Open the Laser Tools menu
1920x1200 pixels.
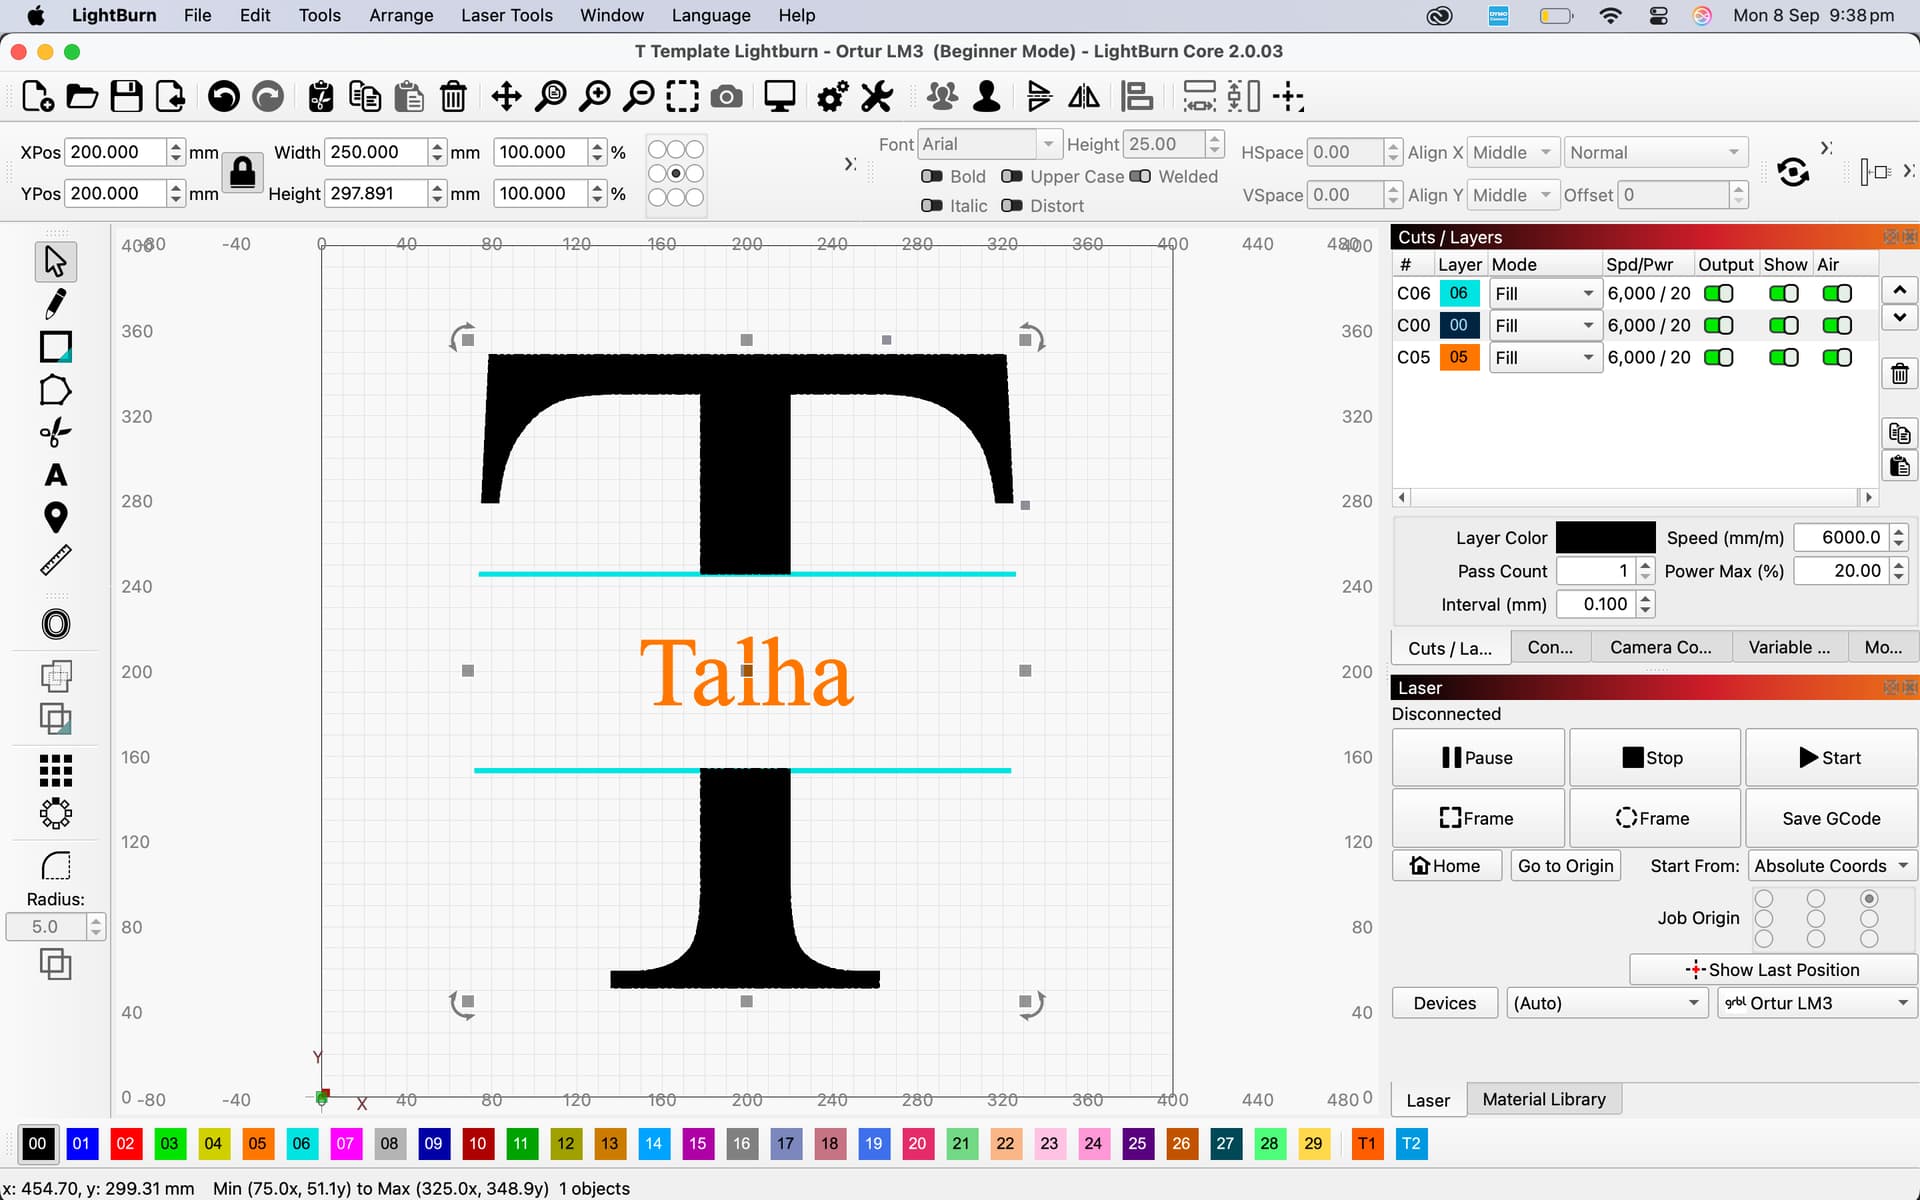[506, 15]
